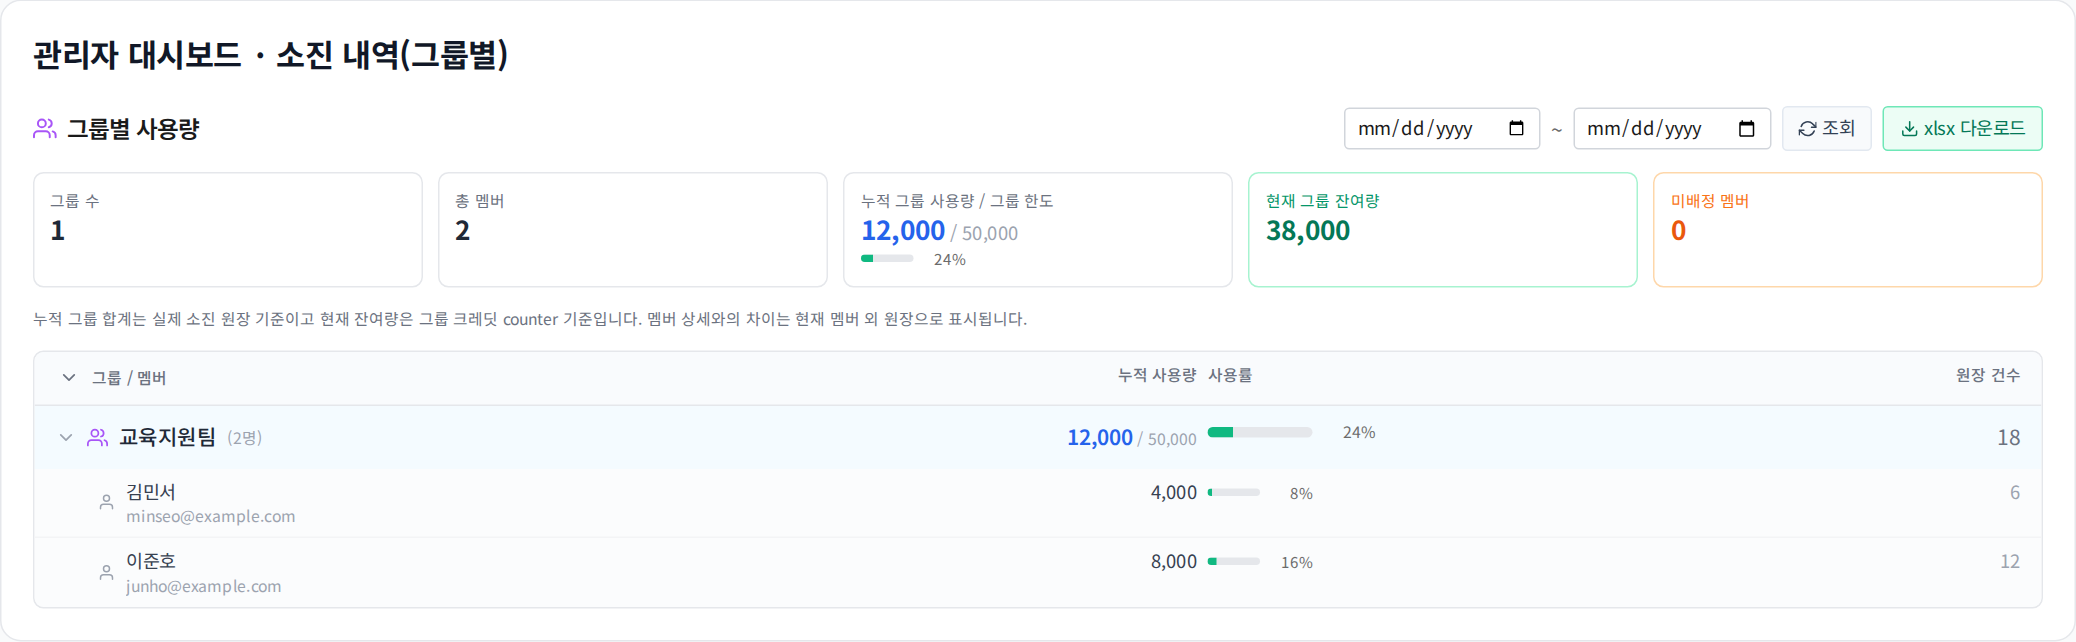2076x642 pixels.
Task: Click the 조회 search button
Action: [1826, 129]
